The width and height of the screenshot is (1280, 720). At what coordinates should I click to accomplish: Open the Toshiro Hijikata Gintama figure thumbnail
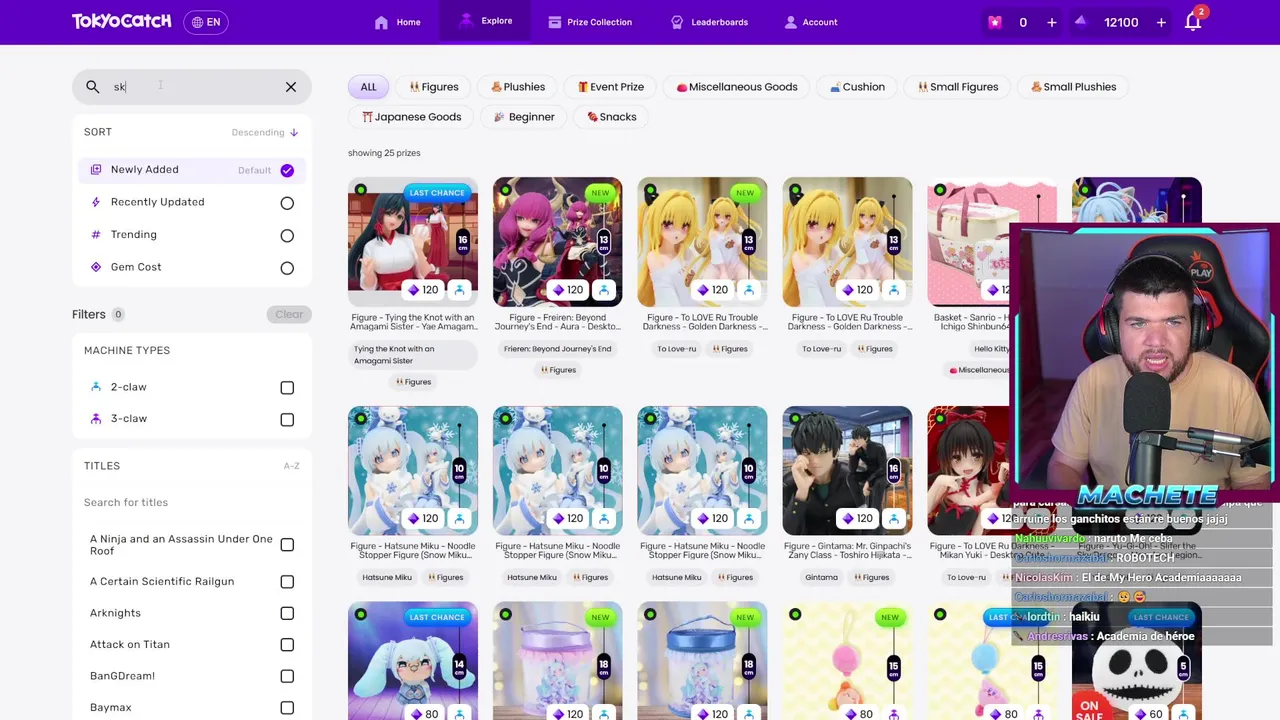point(848,470)
